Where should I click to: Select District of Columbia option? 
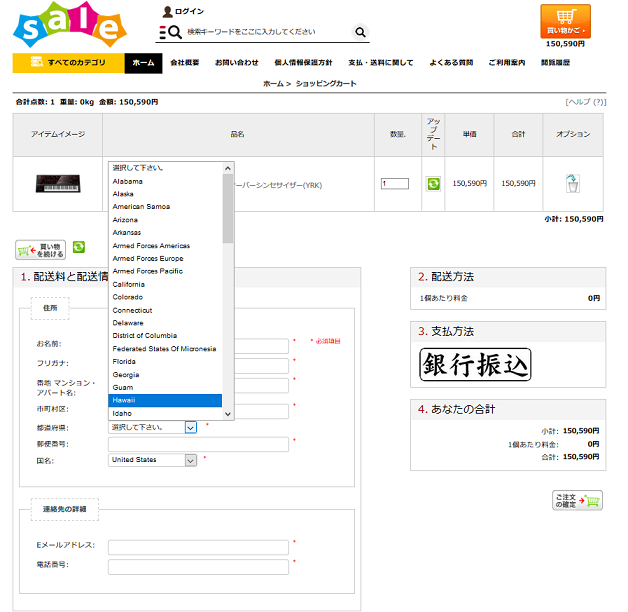click(165, 336)
